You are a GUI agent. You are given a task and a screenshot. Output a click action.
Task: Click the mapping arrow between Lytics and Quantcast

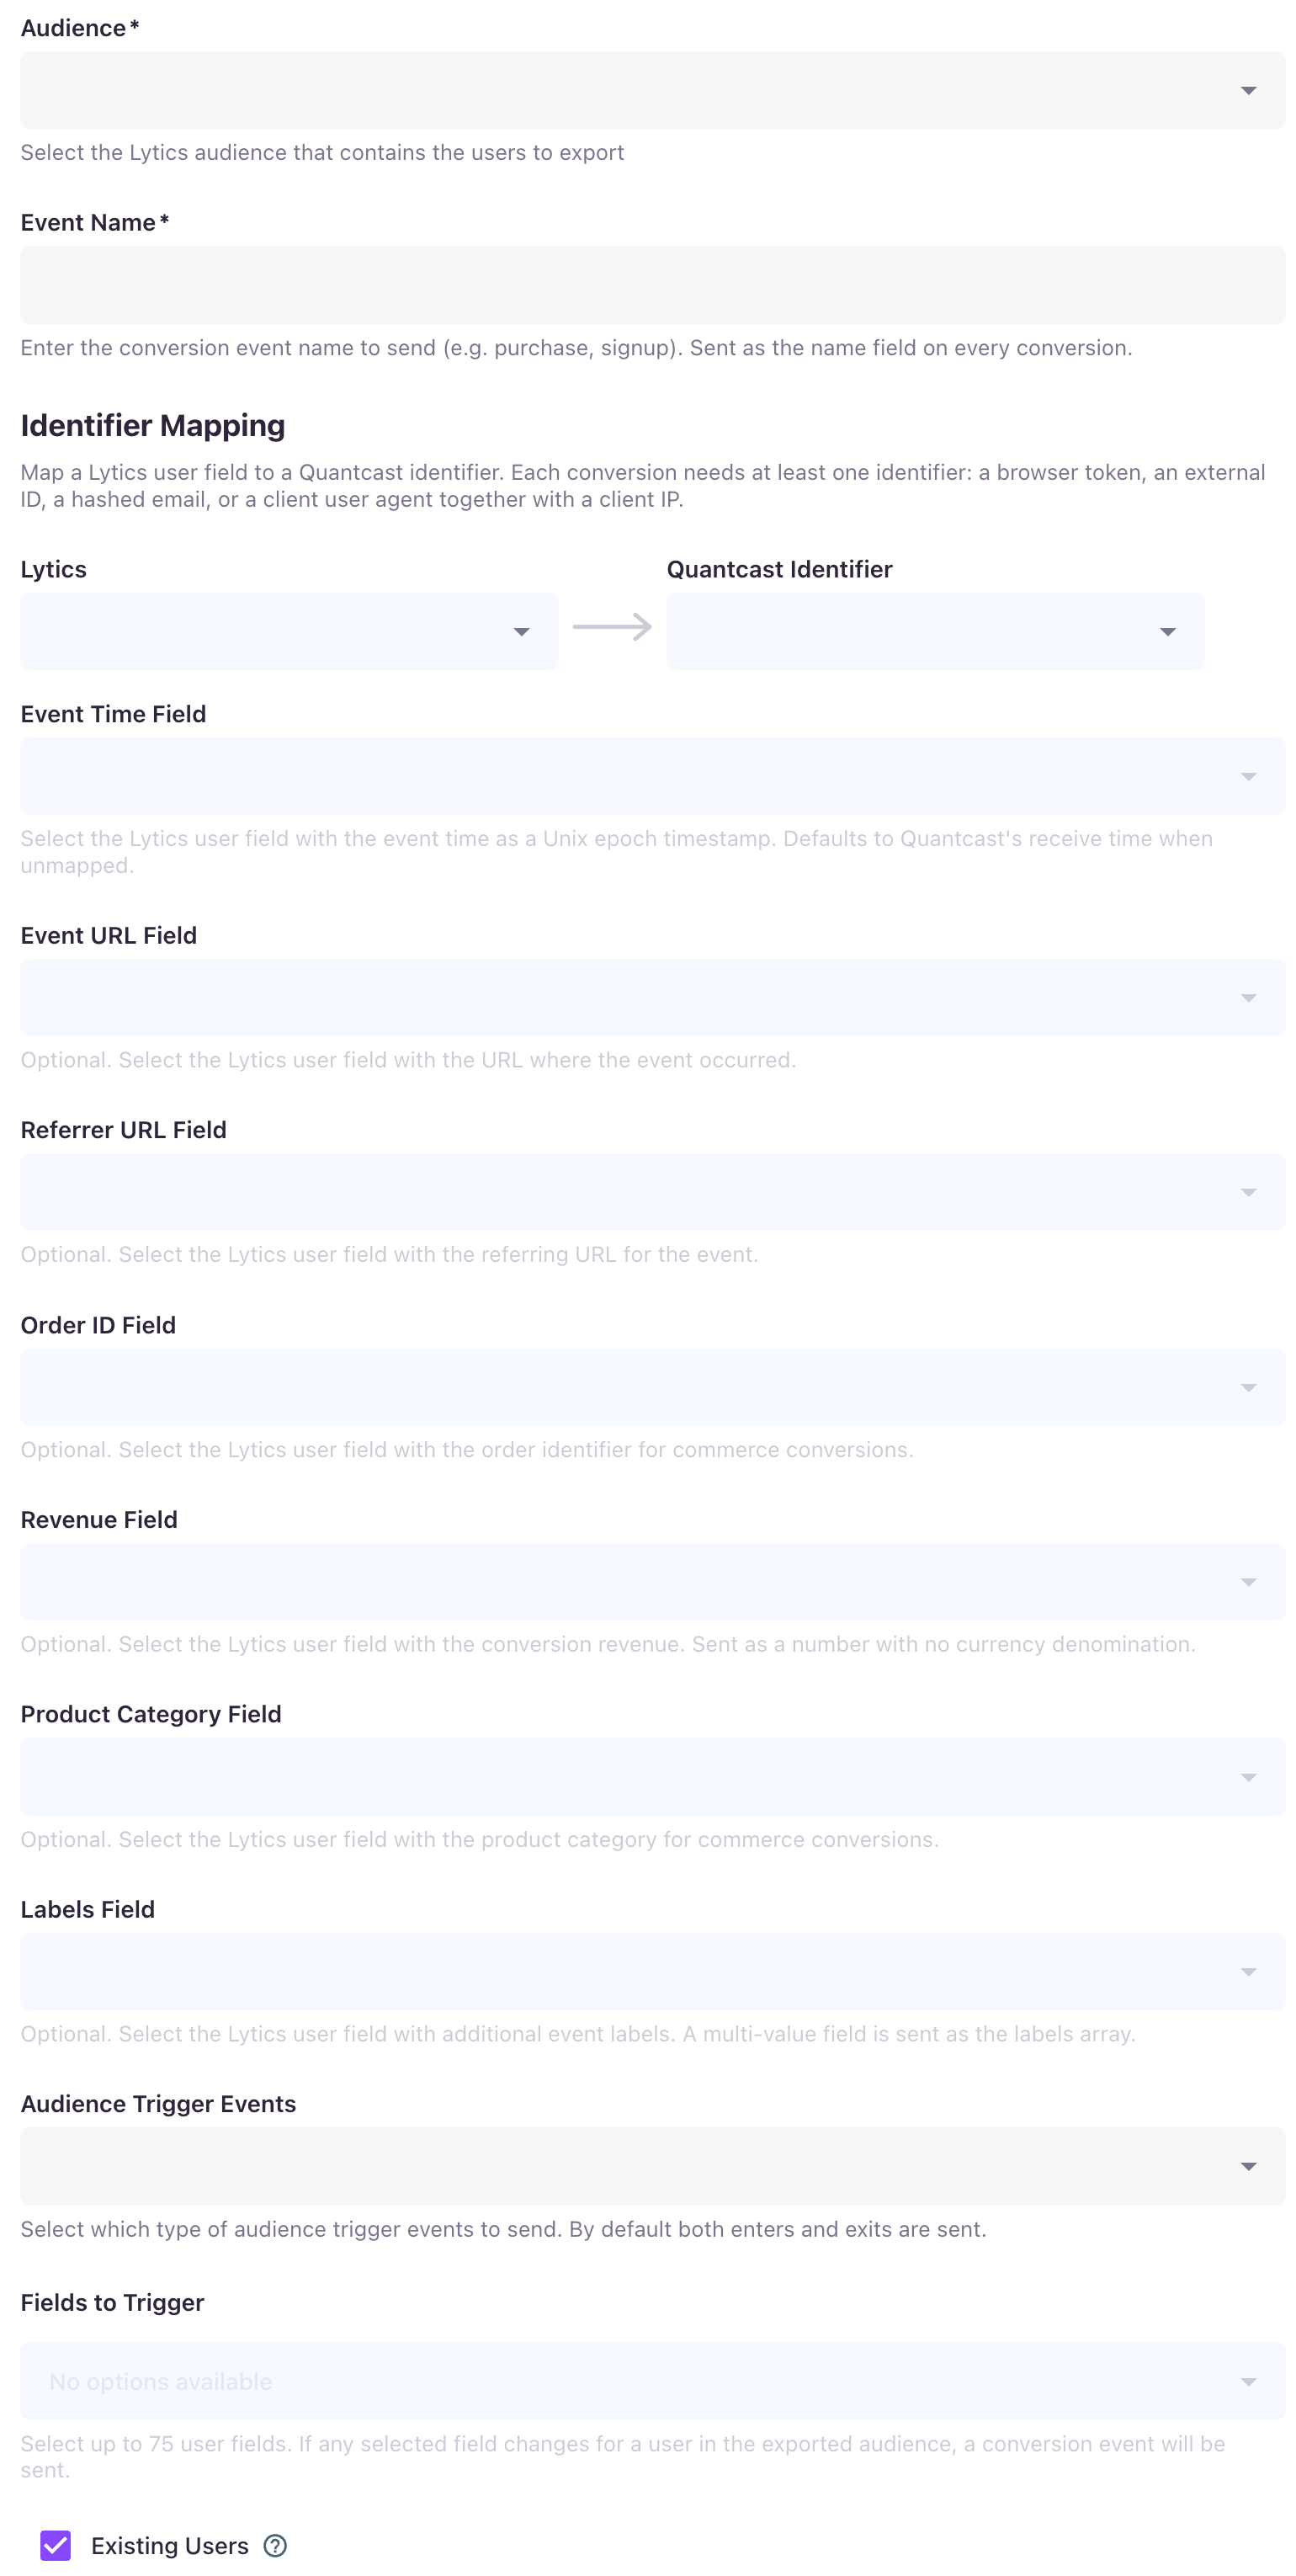(x=612, y=627)
